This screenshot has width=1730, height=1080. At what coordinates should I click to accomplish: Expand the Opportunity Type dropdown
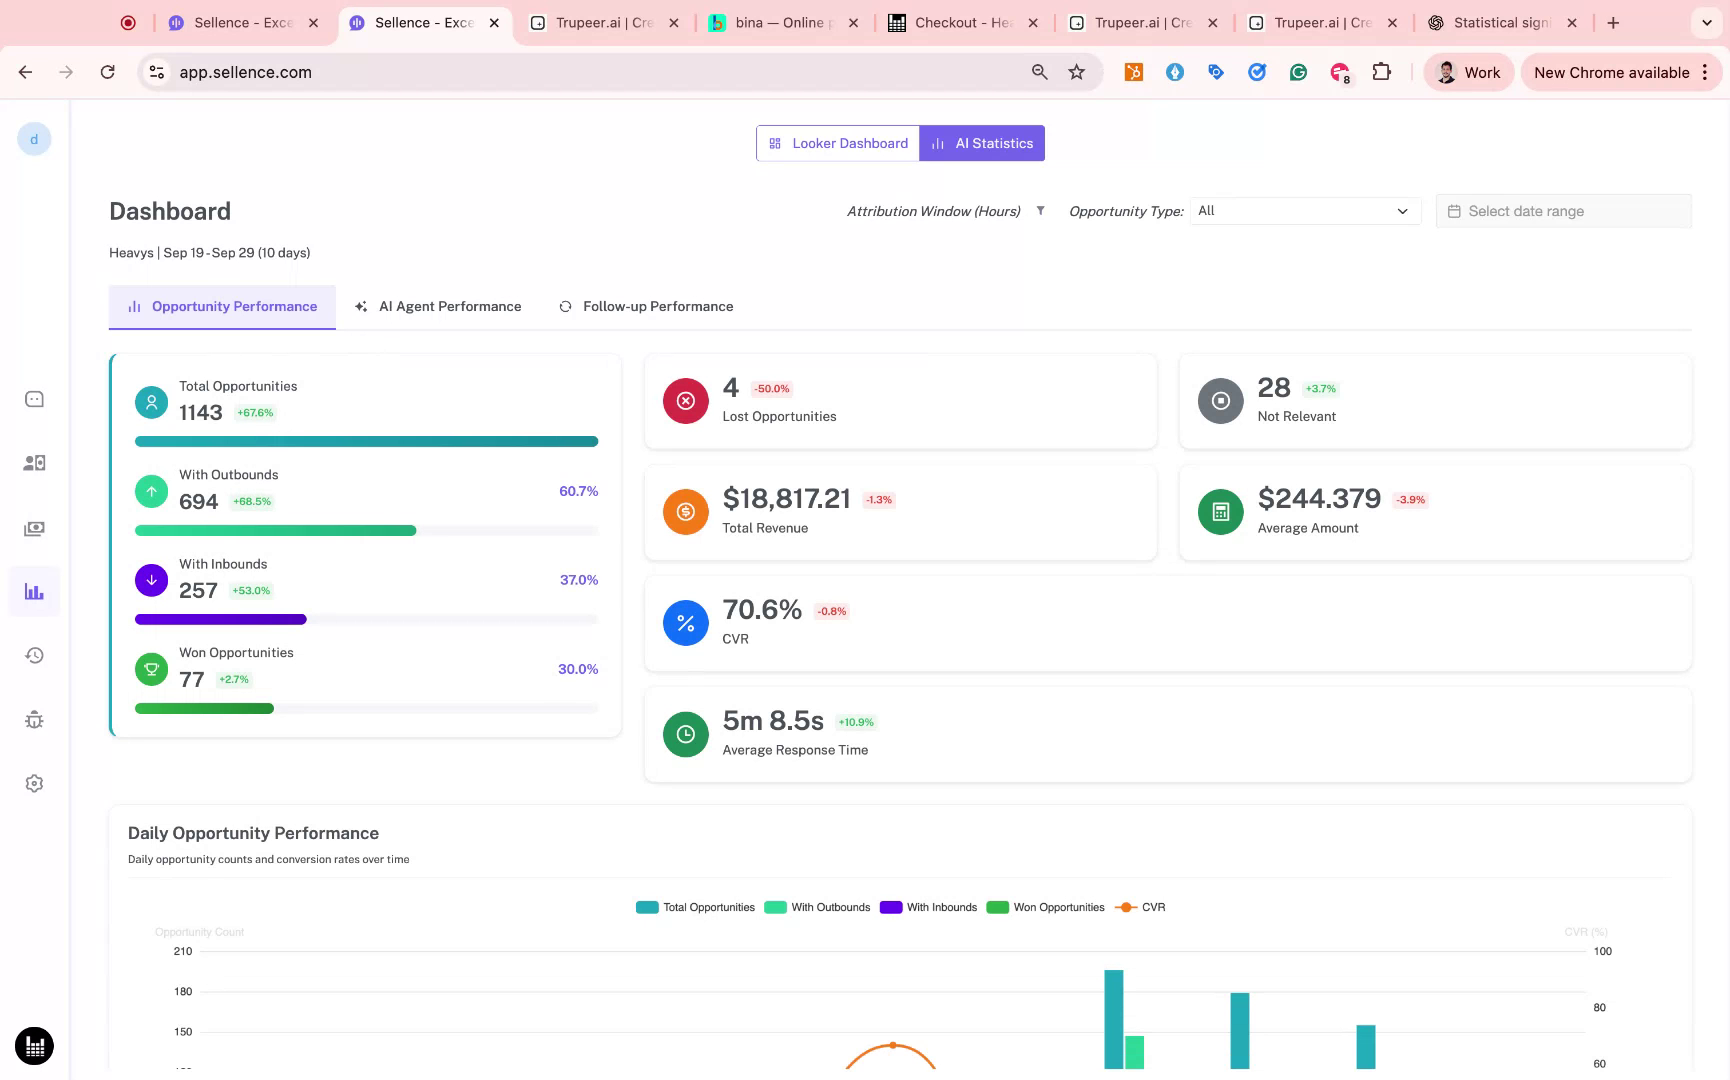click(x=1304, y=211)
